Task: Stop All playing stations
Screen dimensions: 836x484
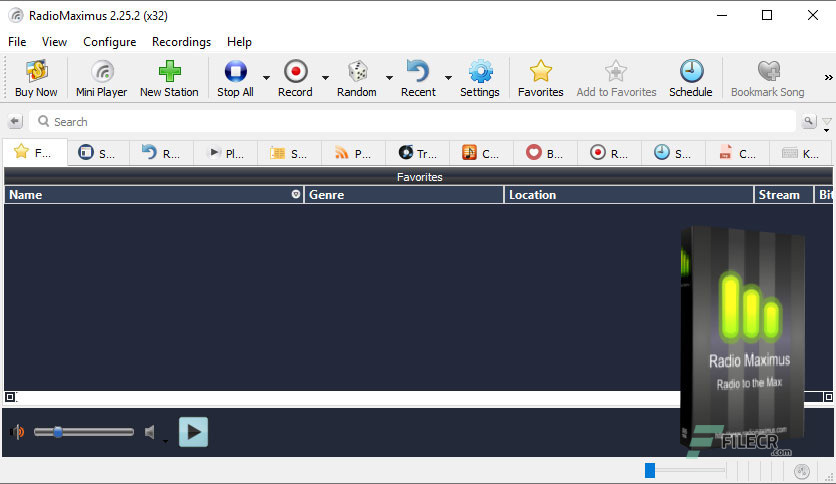Action: 235,78
